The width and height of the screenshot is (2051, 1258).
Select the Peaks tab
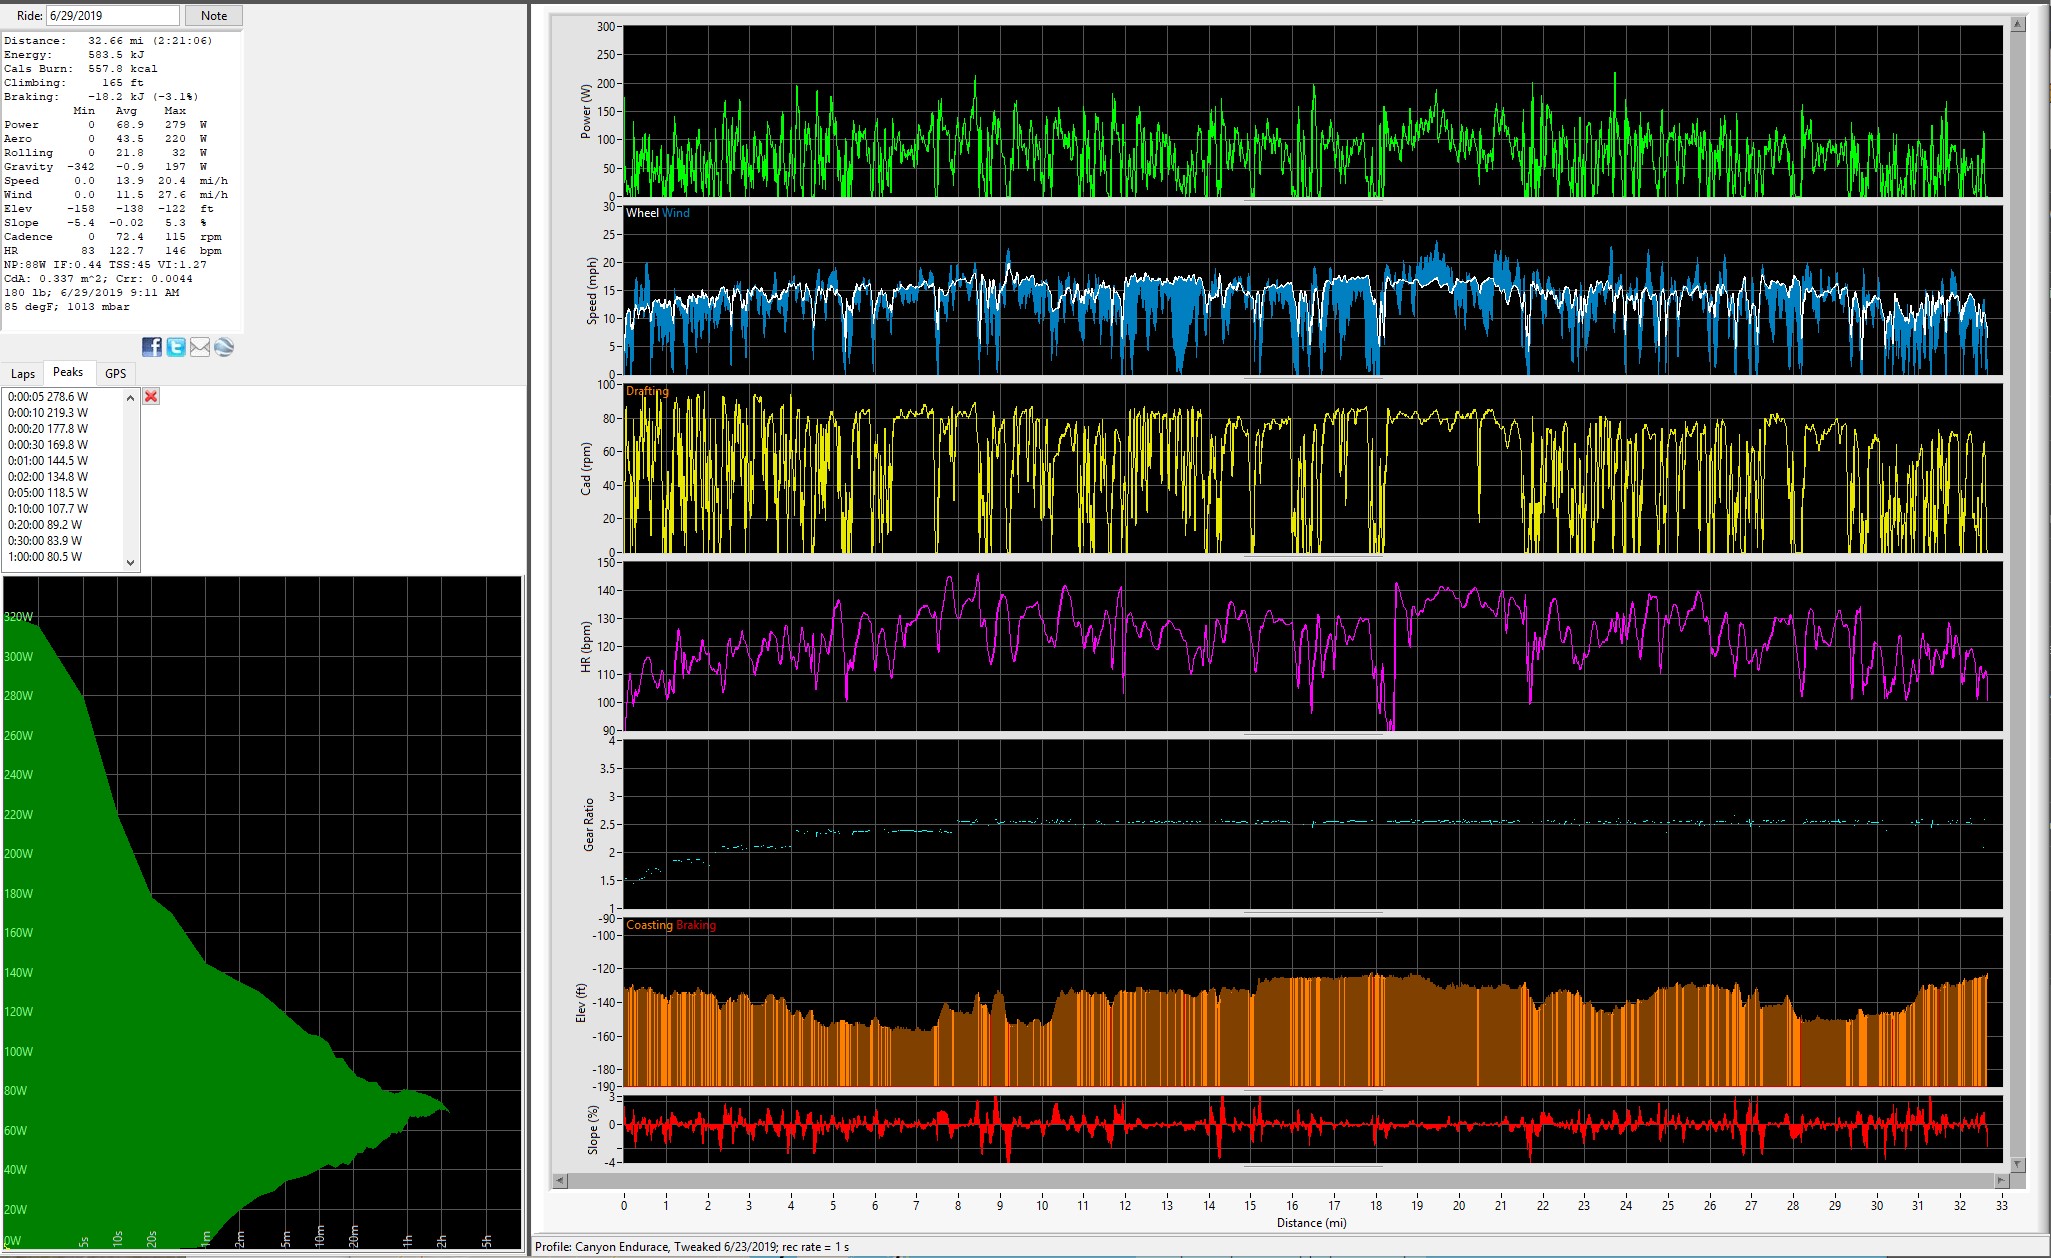tap(68, 373)
